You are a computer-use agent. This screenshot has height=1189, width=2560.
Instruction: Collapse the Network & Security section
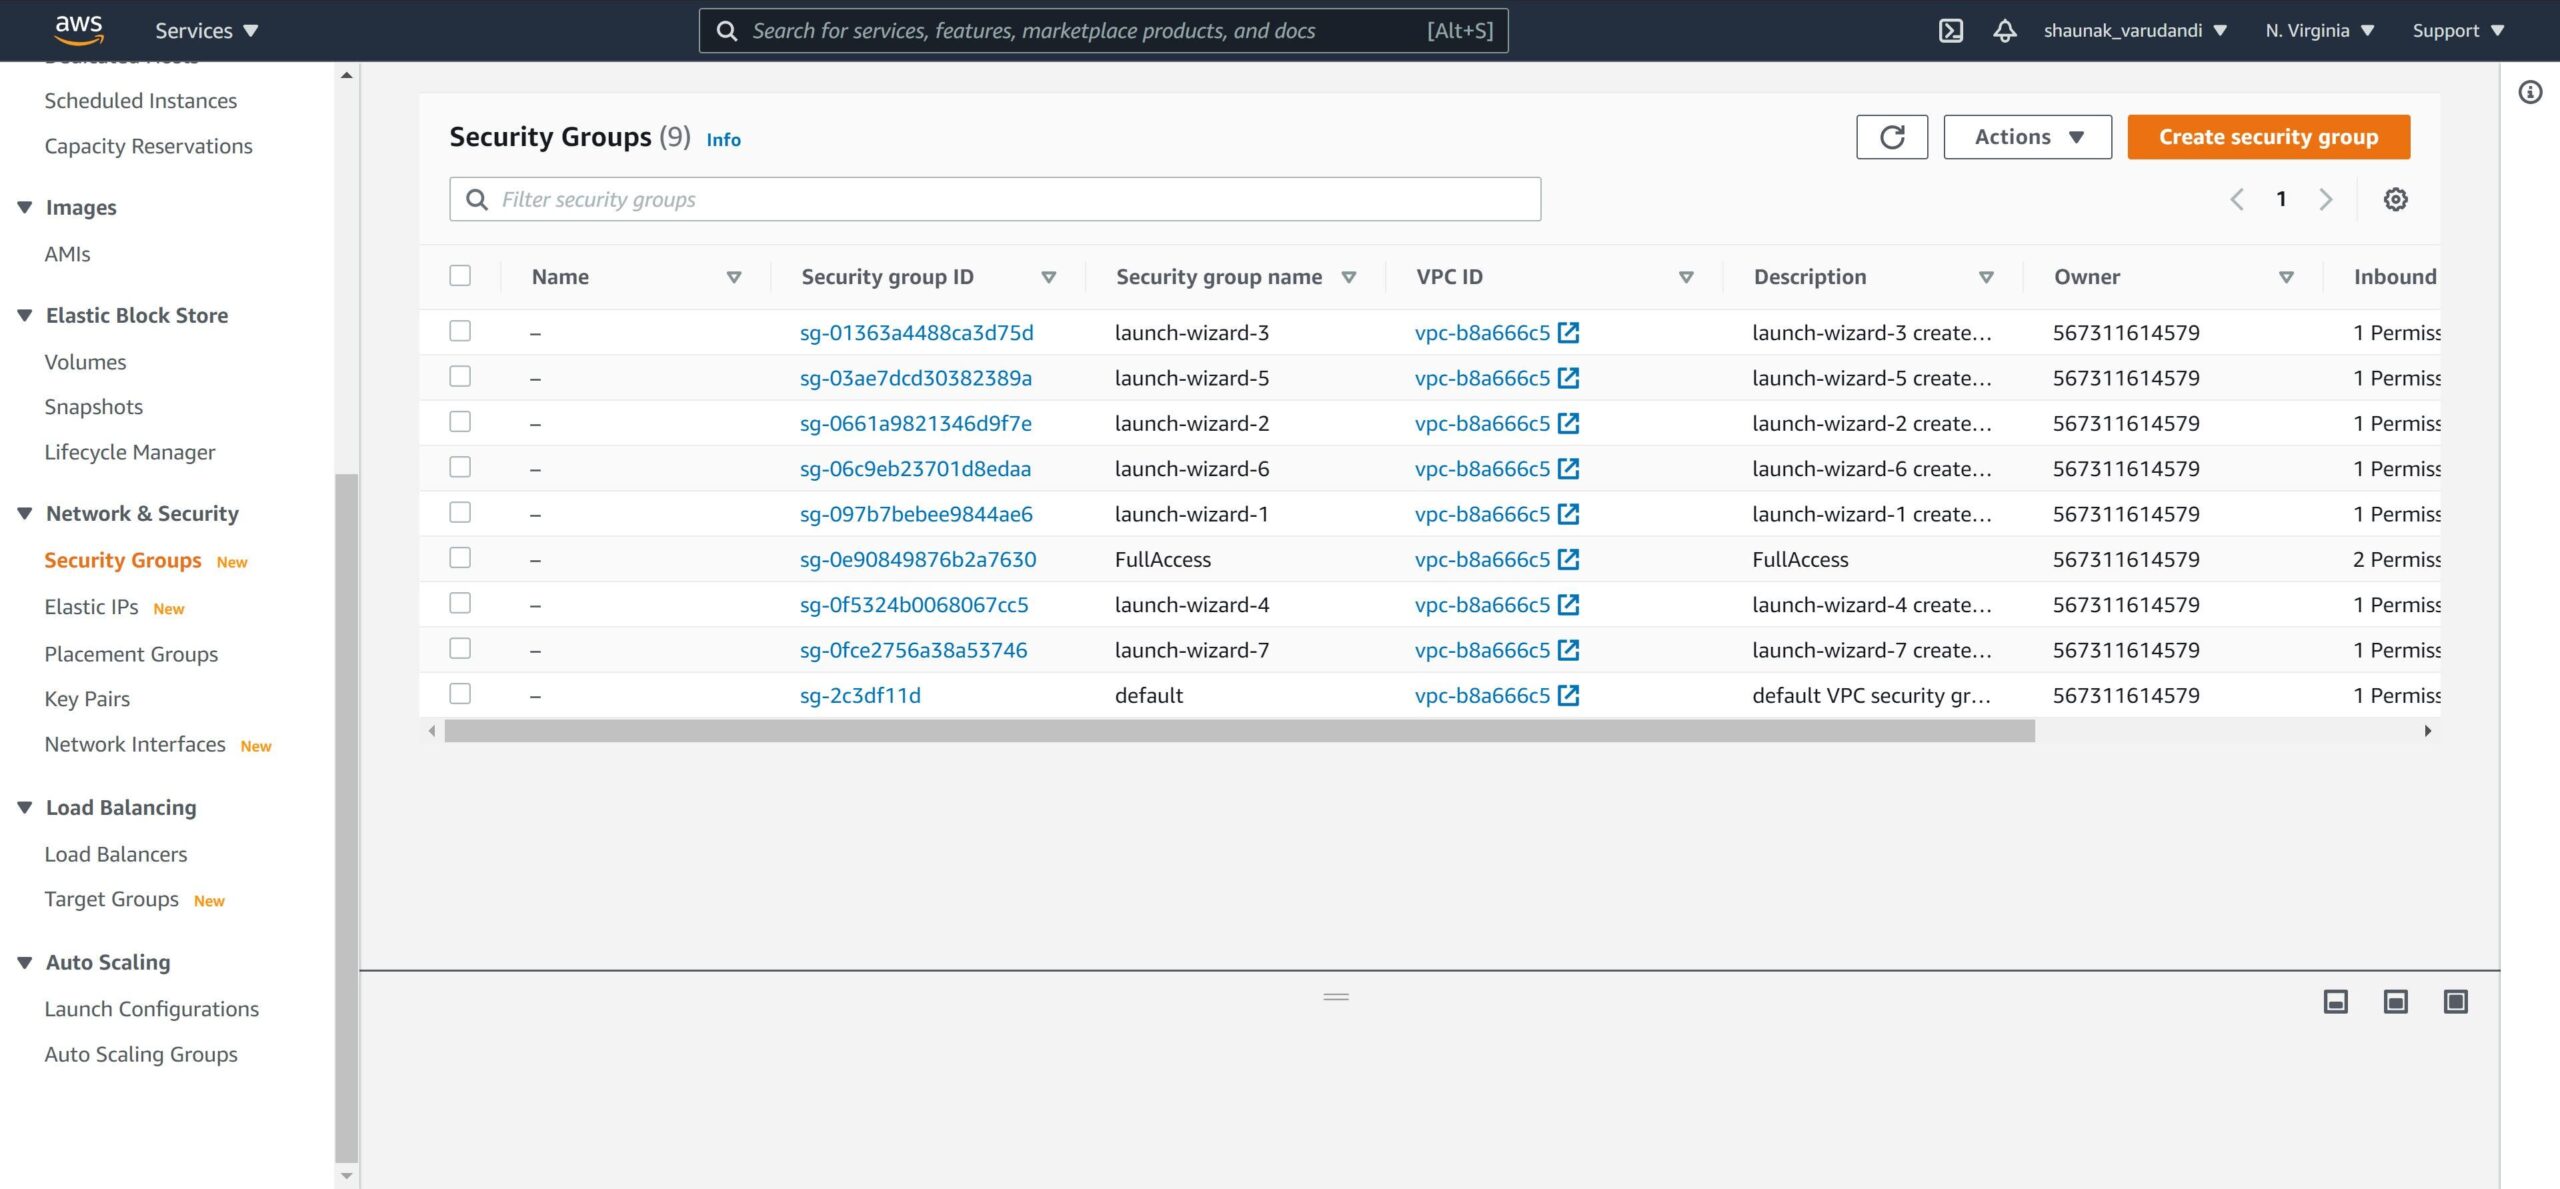tap(25, 513)
